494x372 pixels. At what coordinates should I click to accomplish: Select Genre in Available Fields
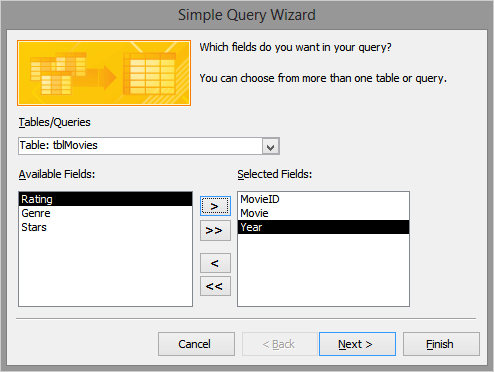coord(105,213)
